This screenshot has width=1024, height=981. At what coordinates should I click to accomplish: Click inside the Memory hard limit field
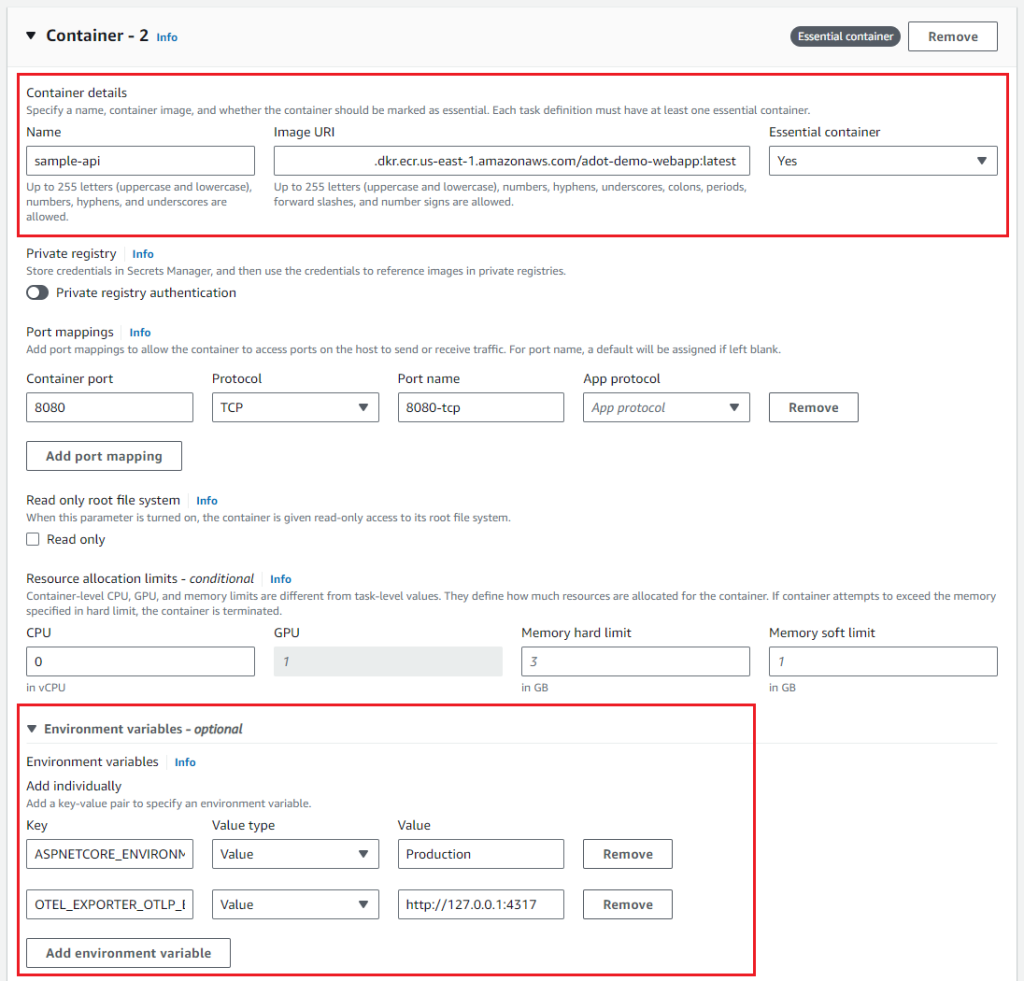click(635, 661)
